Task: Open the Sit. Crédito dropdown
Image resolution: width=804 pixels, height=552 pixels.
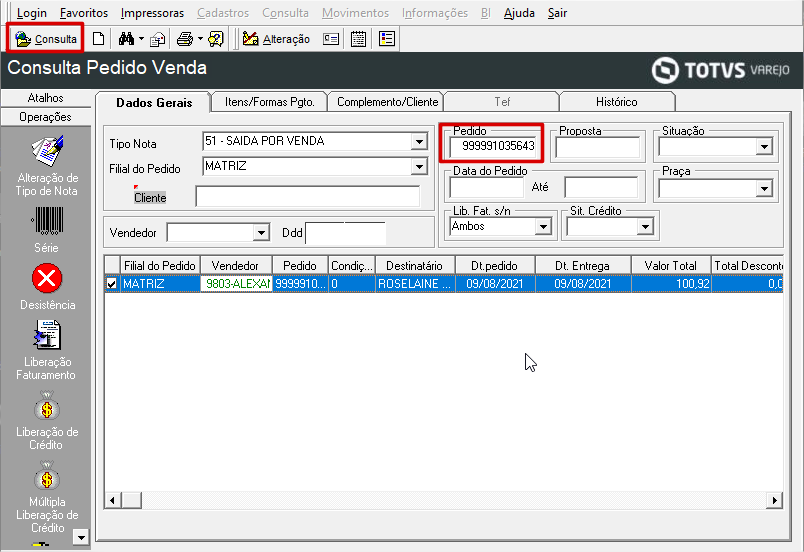Action: click(645, 227)
